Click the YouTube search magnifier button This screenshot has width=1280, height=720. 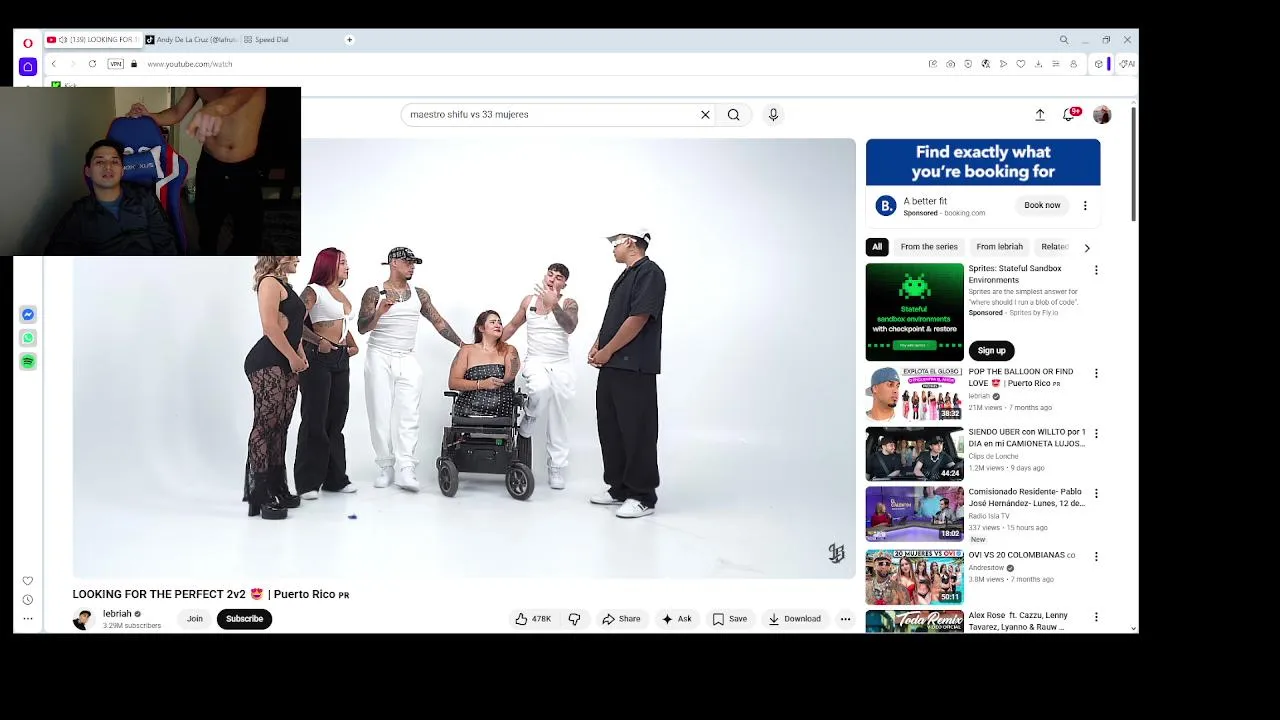[734, 114]
